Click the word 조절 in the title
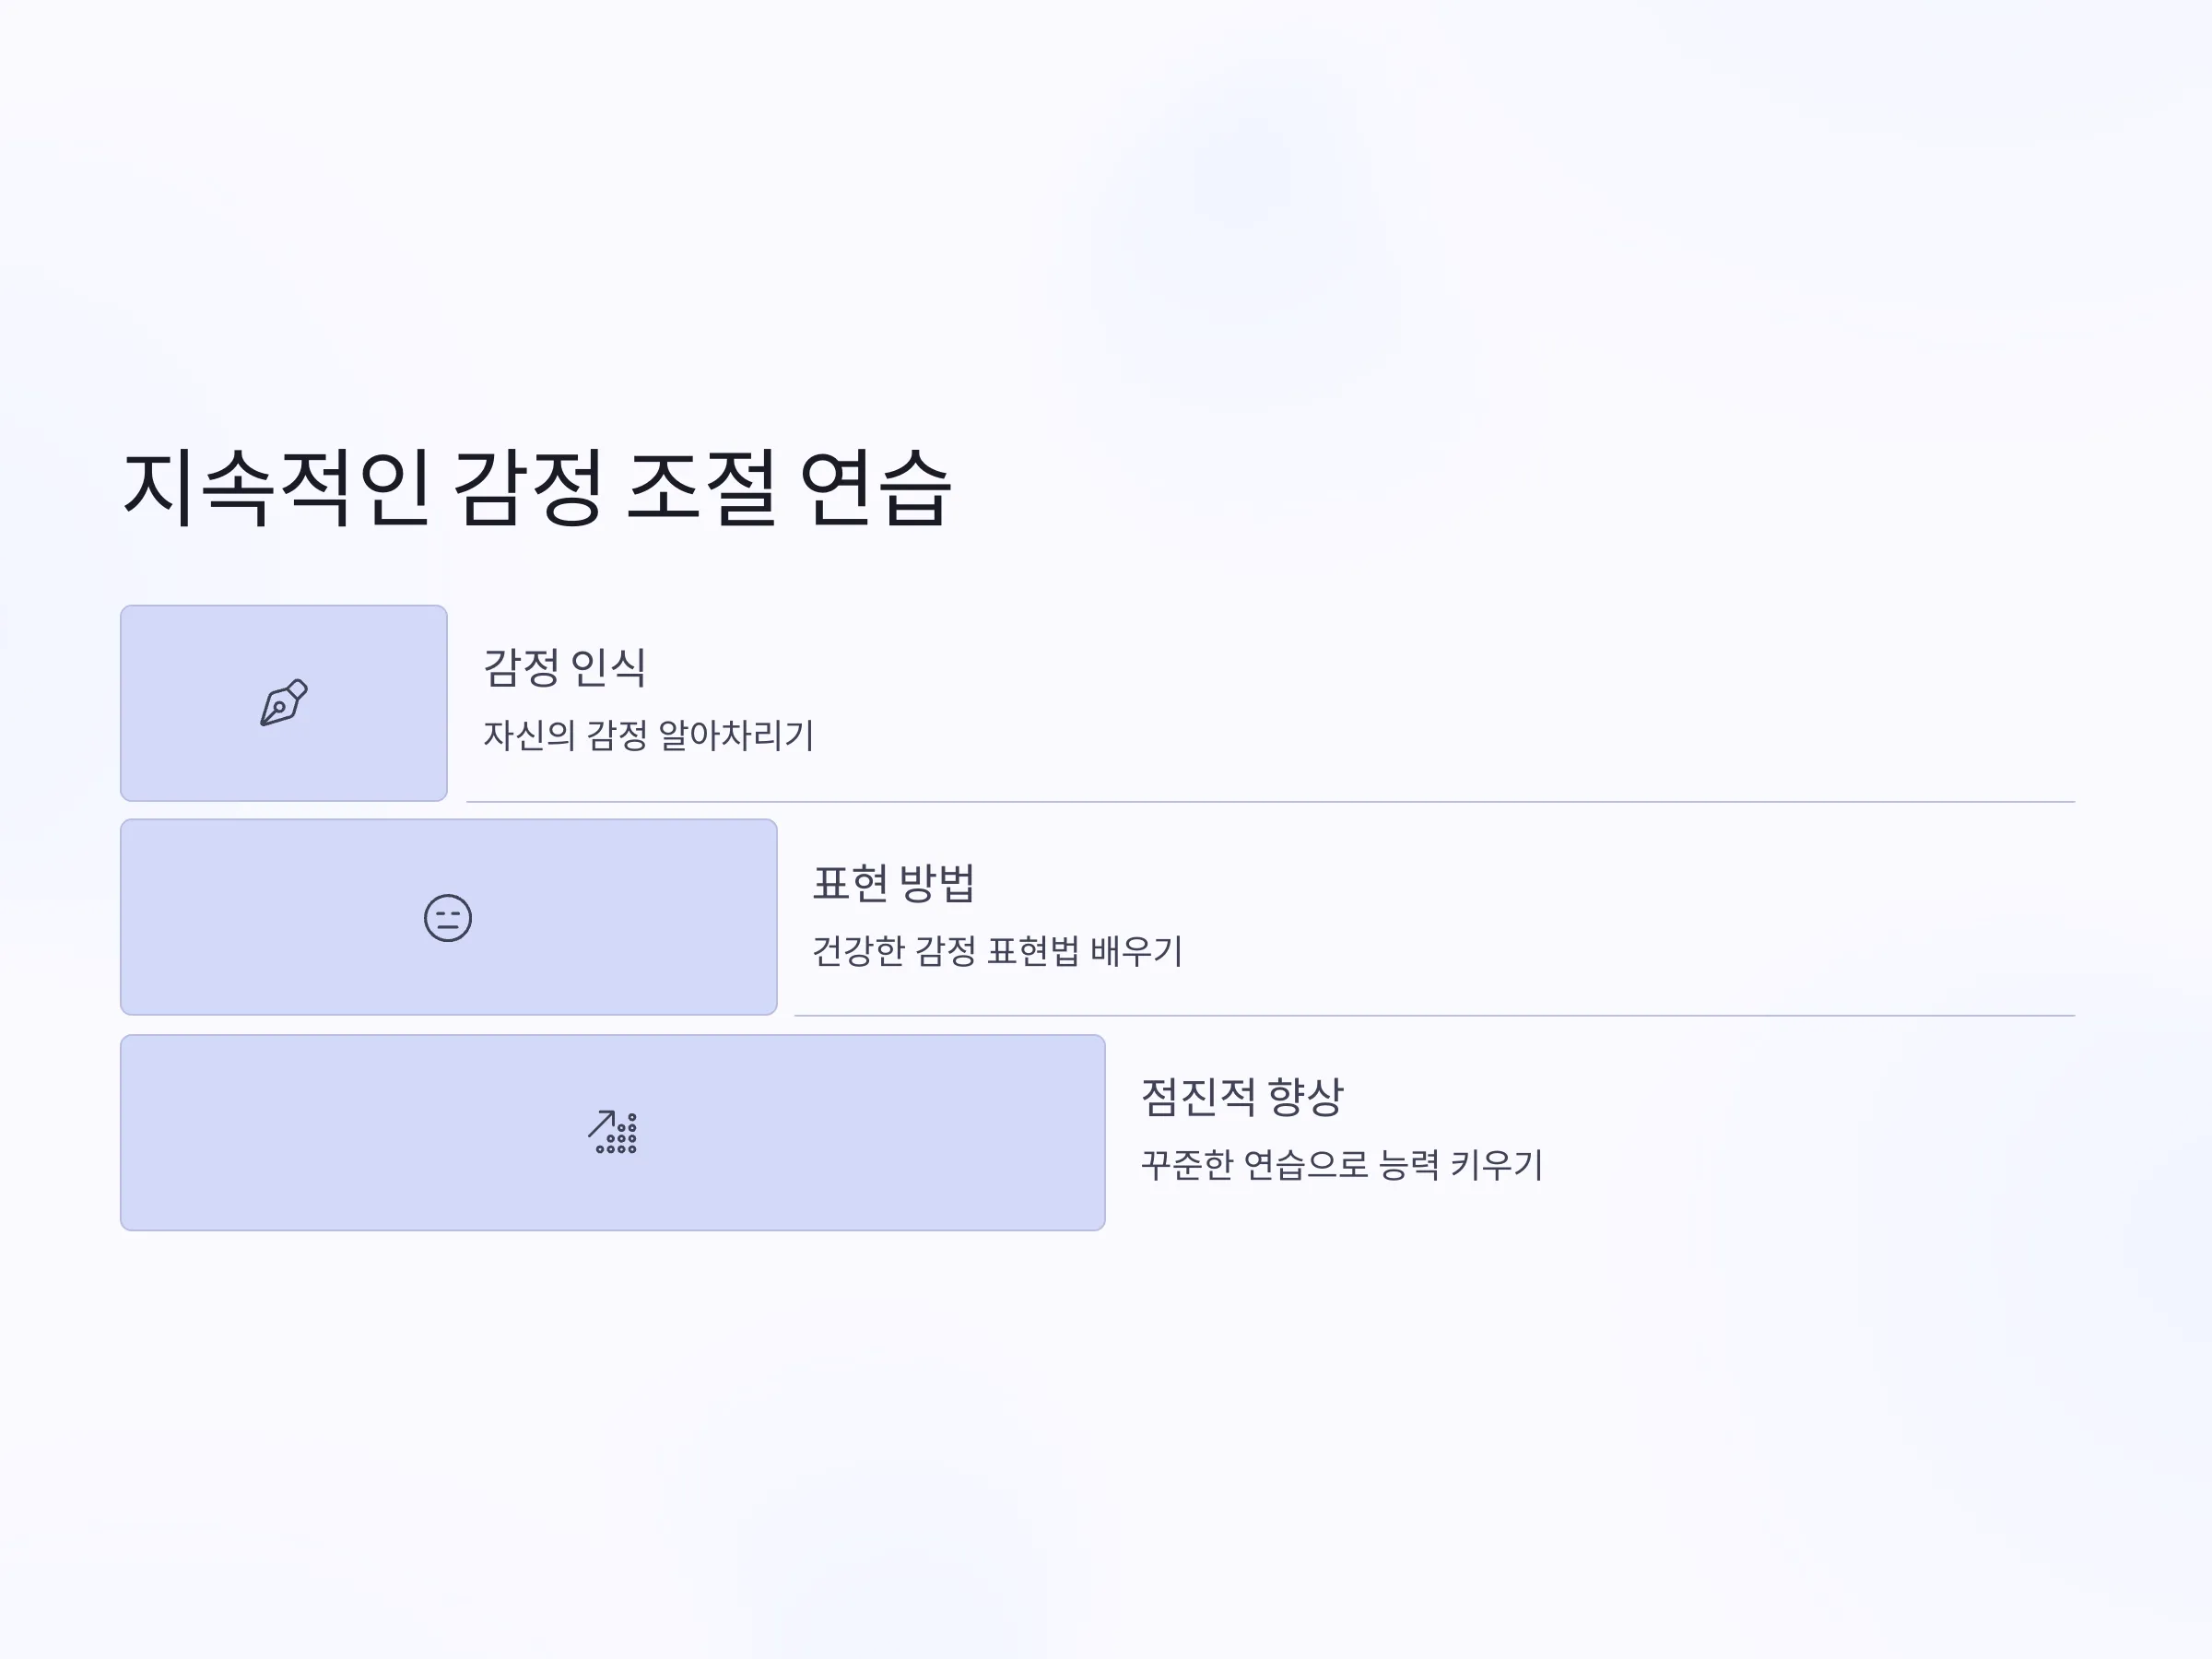This screenshot has width=2212, height=1659. click(x=702, y=488)
